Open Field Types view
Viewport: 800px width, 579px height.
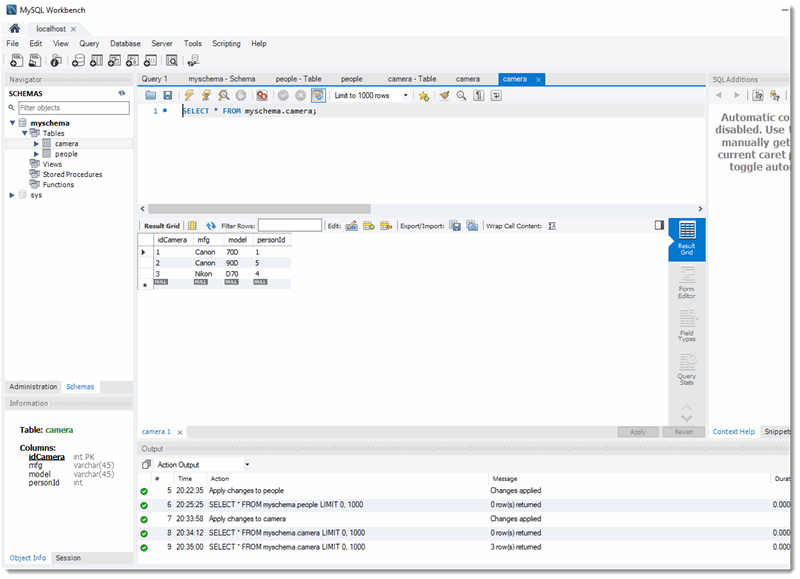(x=687, y=326)
